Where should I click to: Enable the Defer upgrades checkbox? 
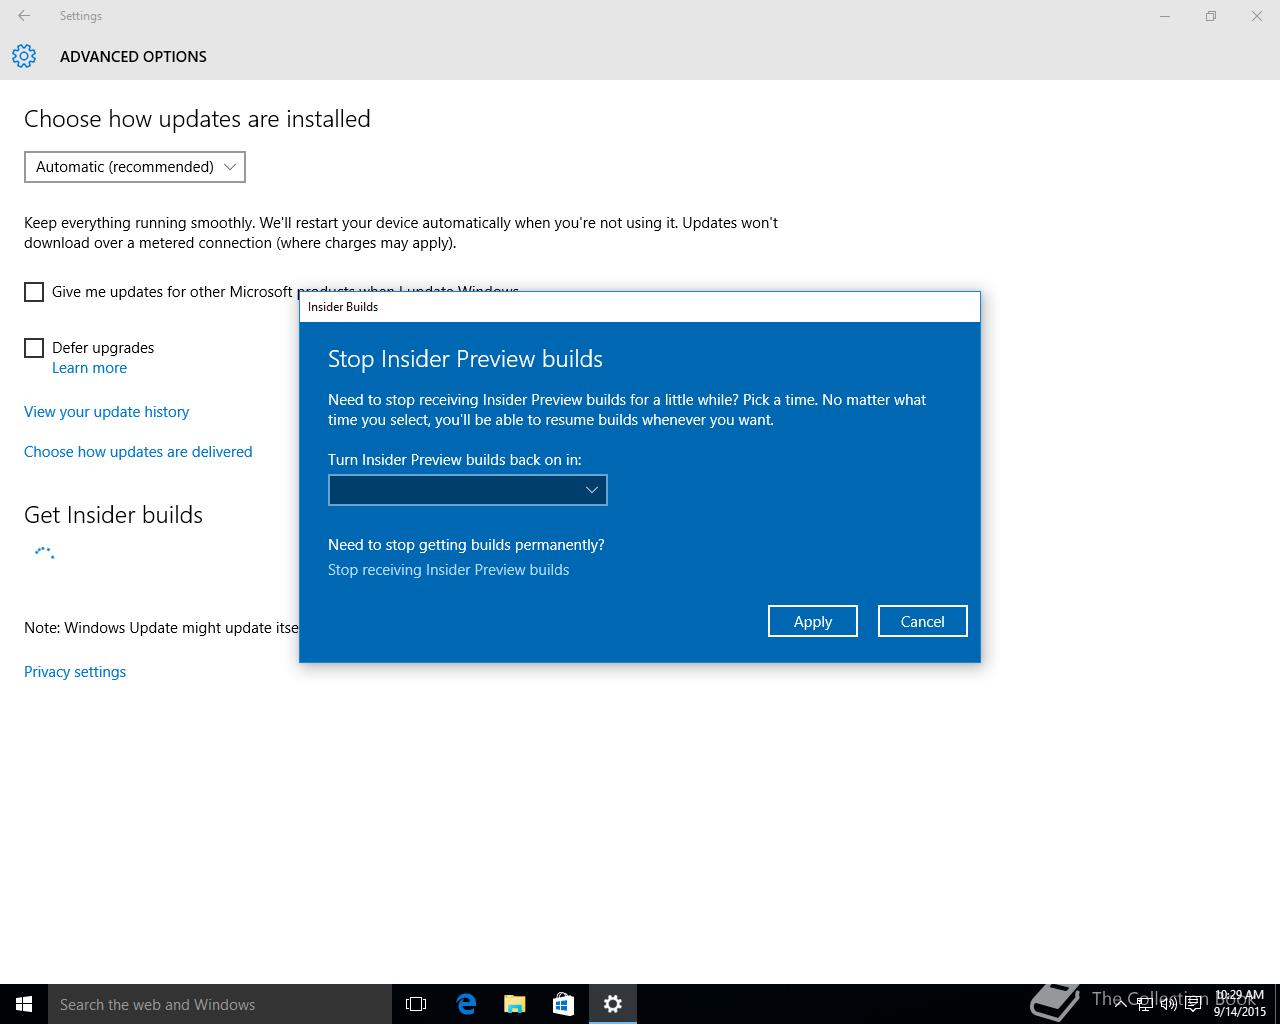tap(34, 348)
